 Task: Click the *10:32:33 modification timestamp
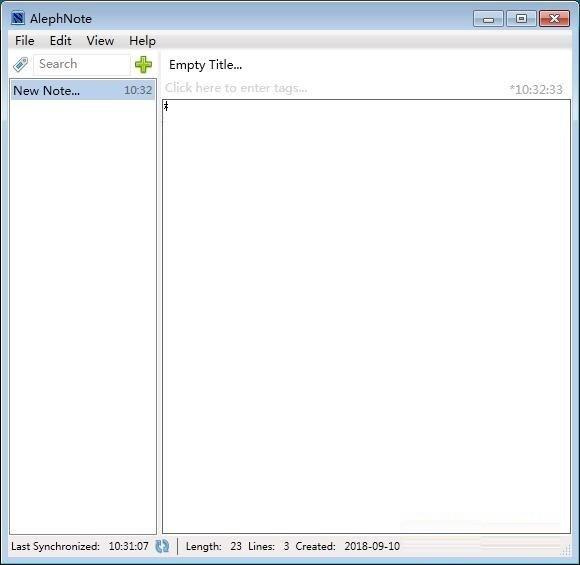coord(536,89)
